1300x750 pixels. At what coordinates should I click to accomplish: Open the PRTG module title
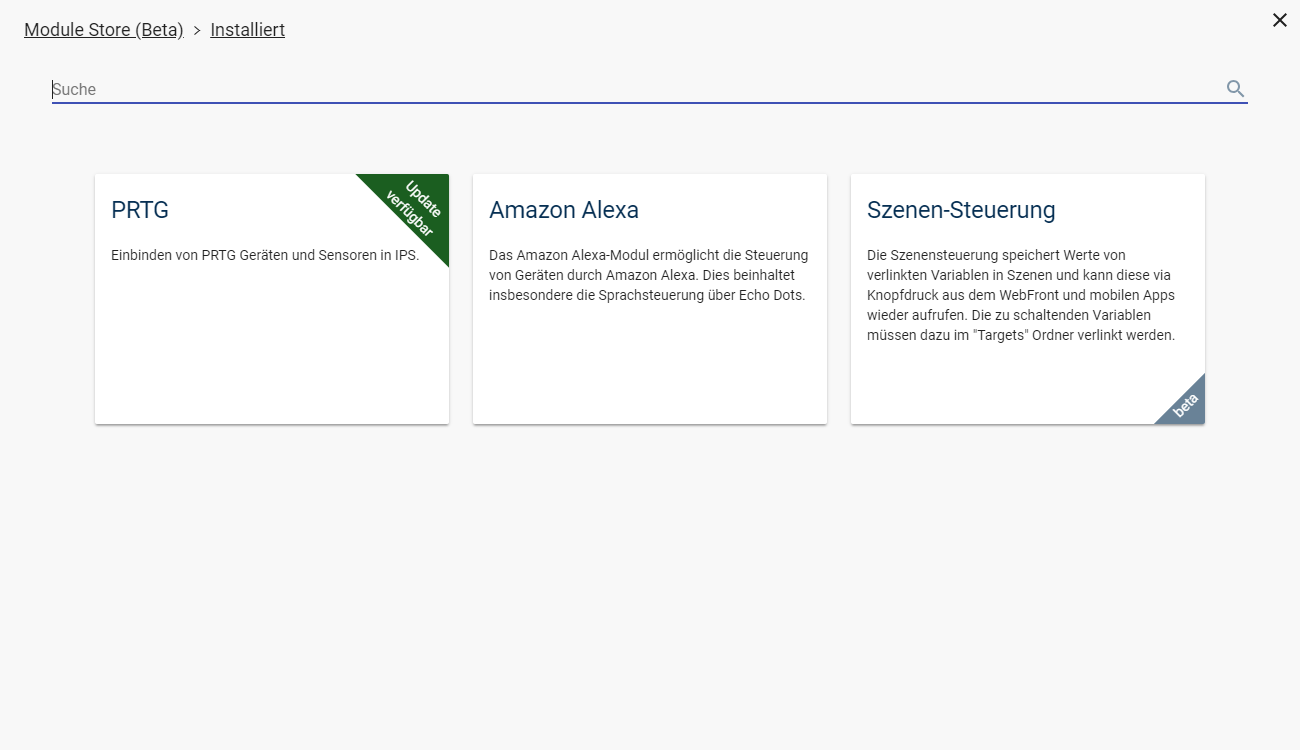(x=140, y=210)
